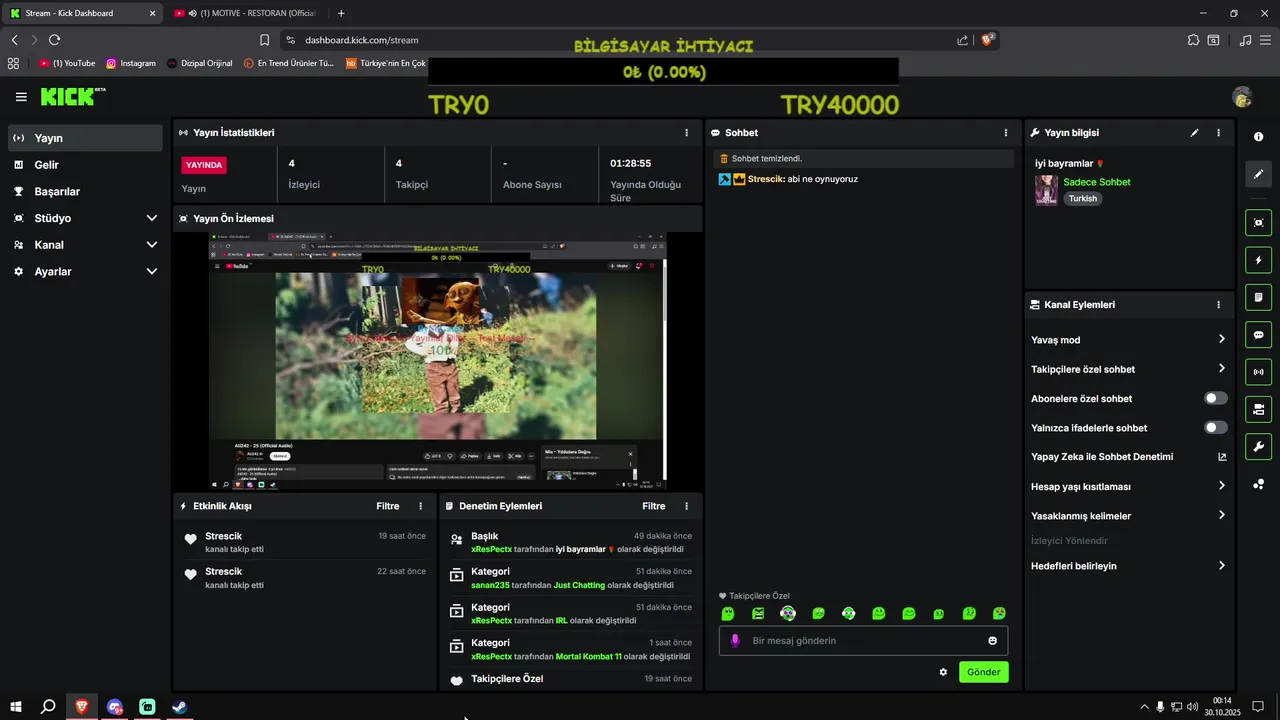The image size is (1280, 720).
Task: Toggle the stream preview widget icon in right sidebar
Action: (x=1258, y=223)
